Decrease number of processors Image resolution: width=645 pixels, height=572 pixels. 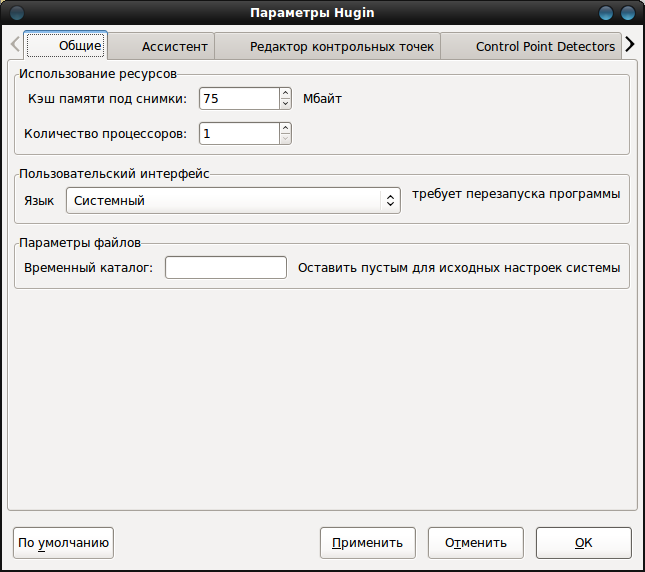point(285,139)
